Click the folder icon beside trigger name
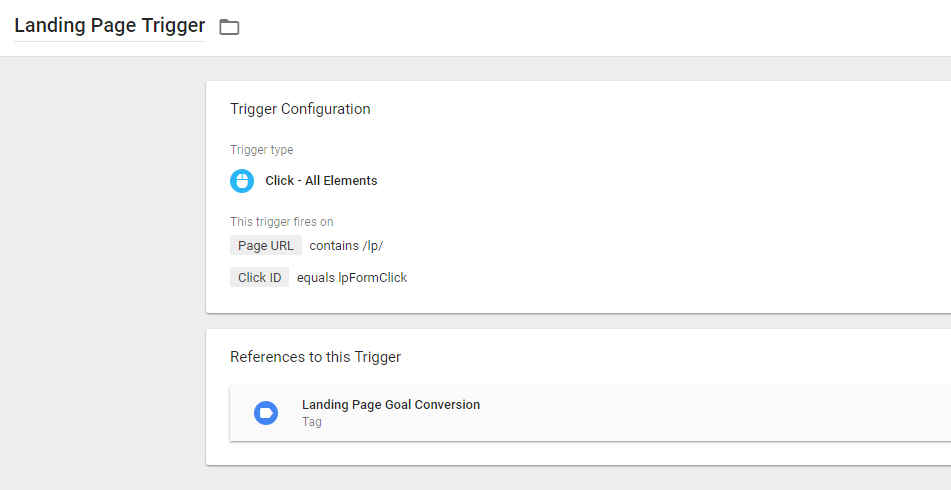Image resolution: width=951 pixels, height=490 pixels. click(229, 27)
